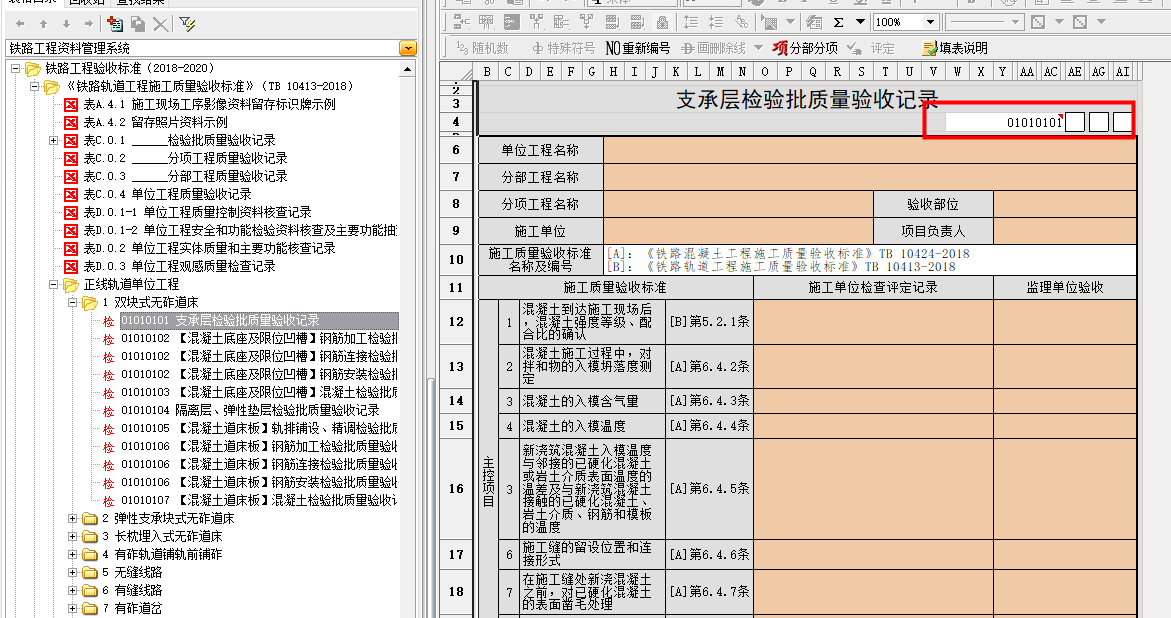
Task: Click the padlock lock-cell toolbar icon
Action: point(662,22)
